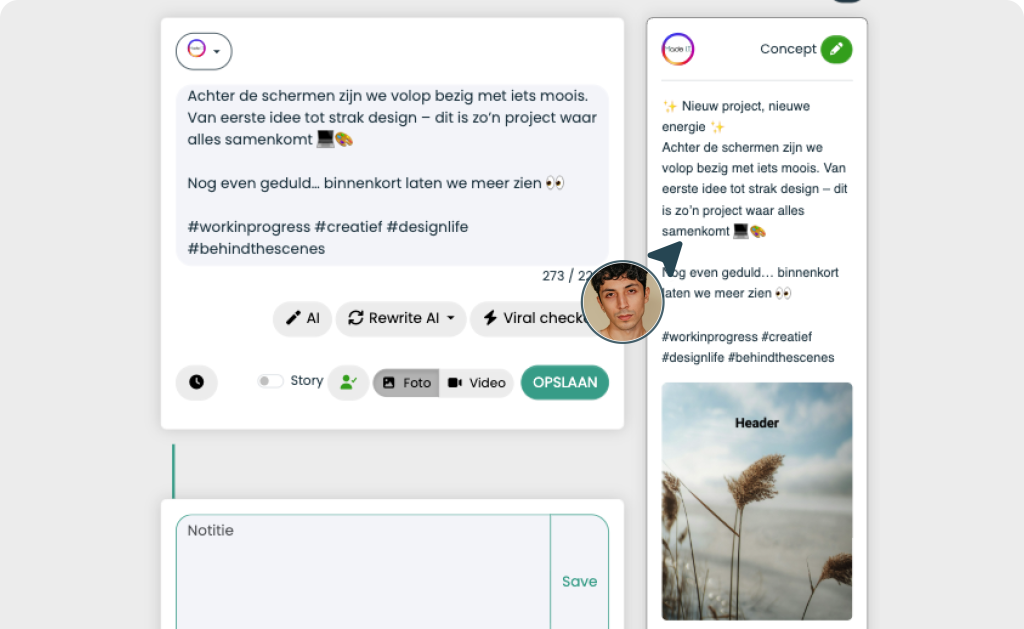The image size is (1024, 629).
Task: Select the Video media option
Action: (x=477, y=383)
